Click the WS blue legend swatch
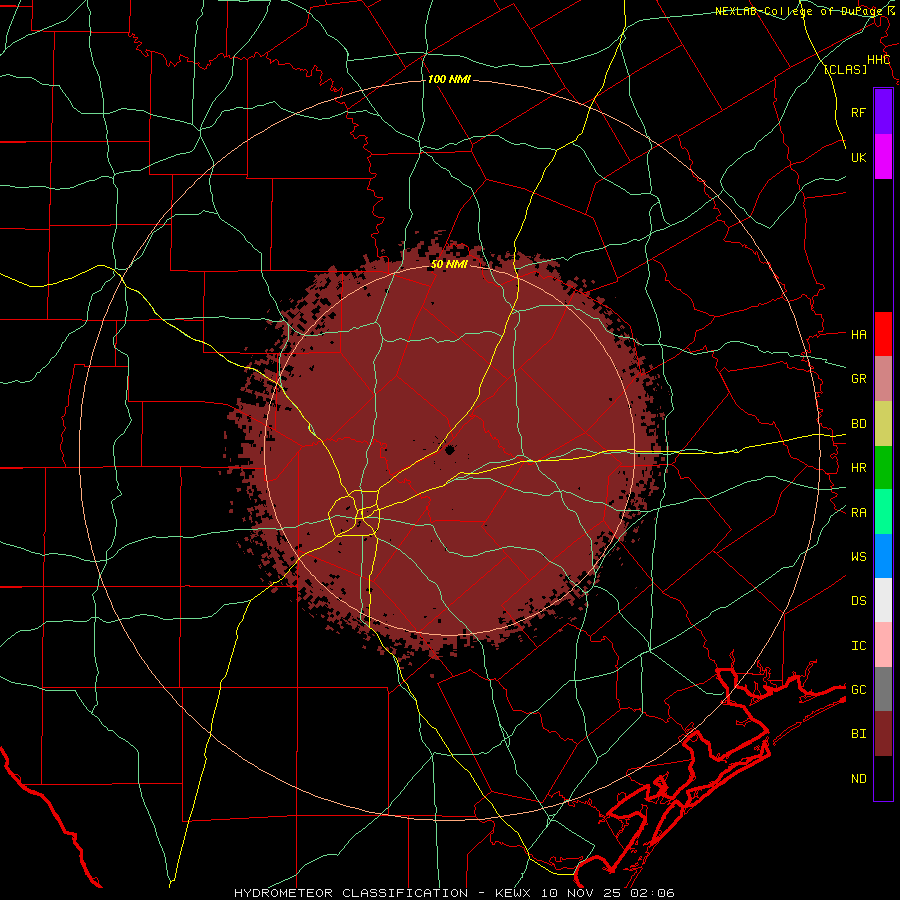Image resolution: width=900 pixels, height=900 pixels. [883, 556]
